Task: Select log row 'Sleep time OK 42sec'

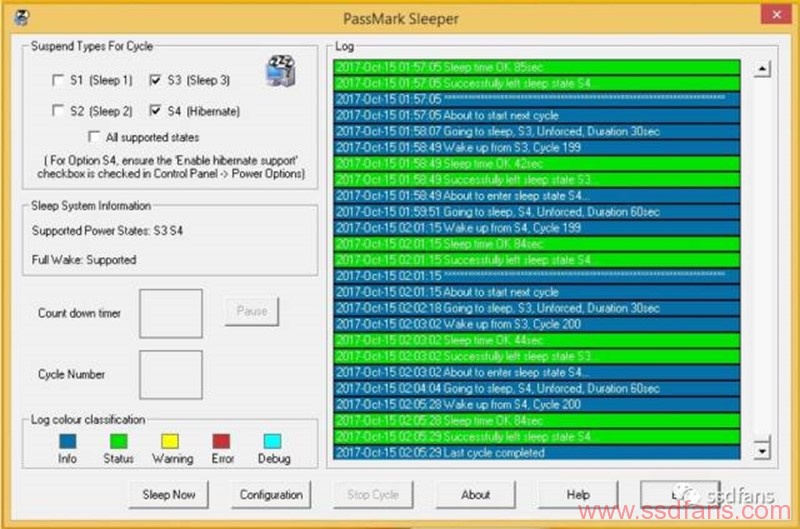Action: [537, 163]
